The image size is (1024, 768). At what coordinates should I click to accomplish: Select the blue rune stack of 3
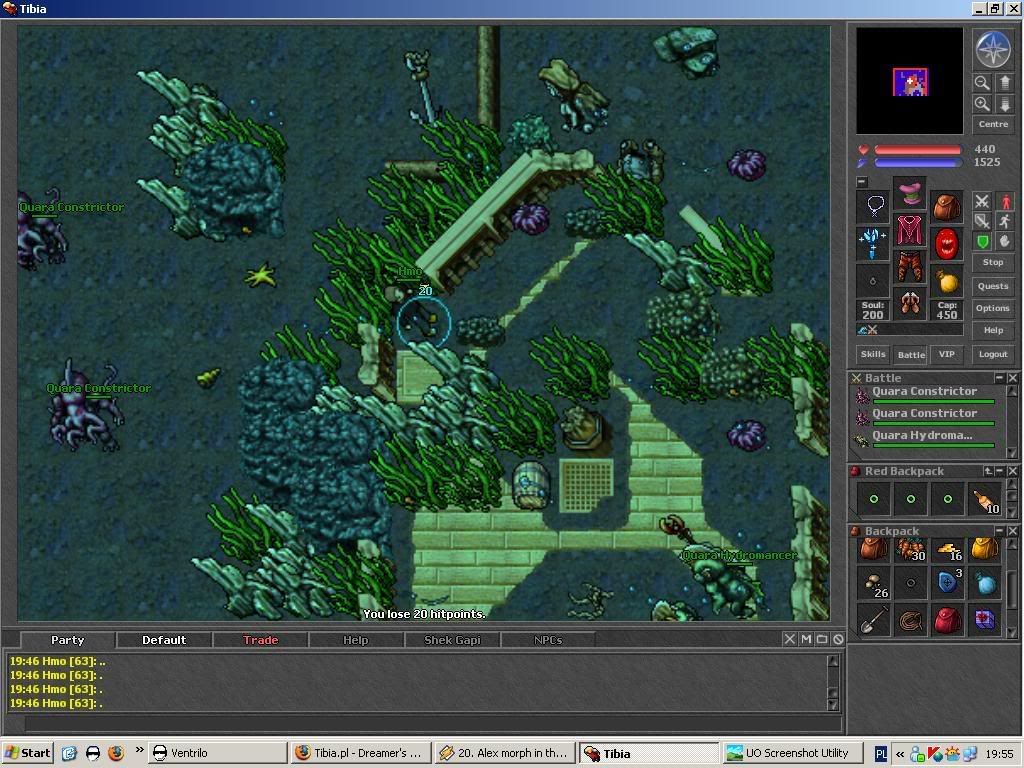pyautogui.click(x=948, y=583)
